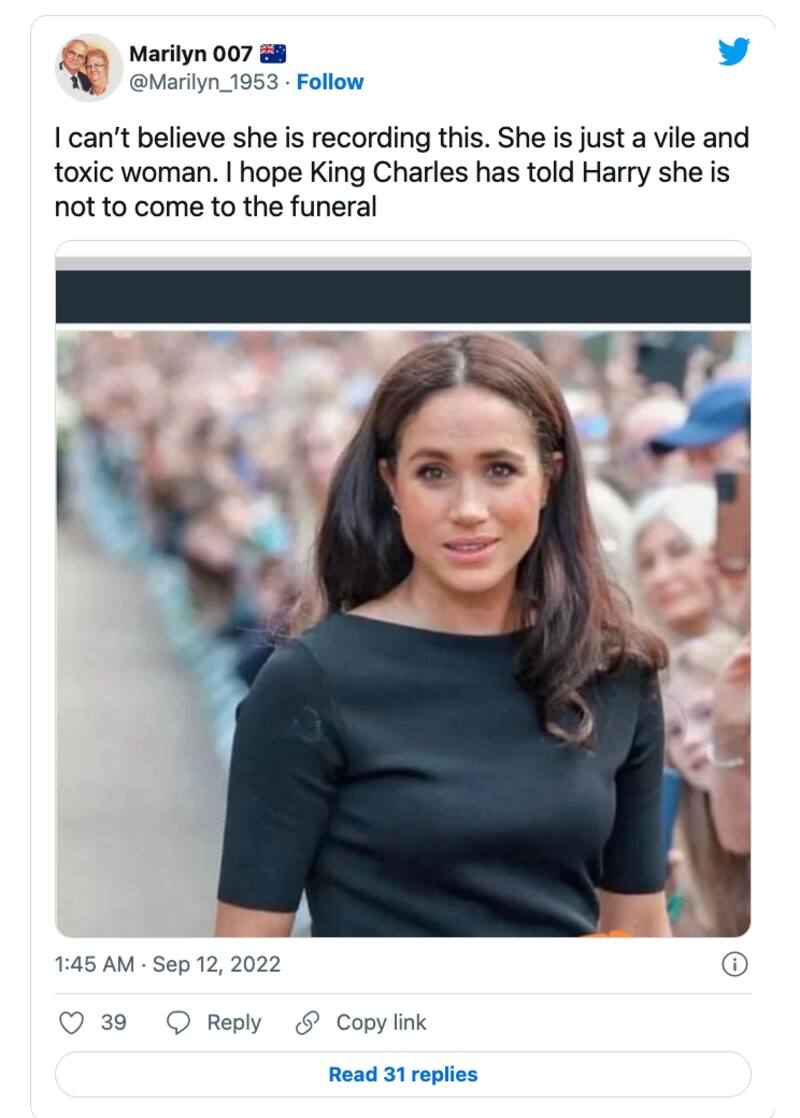Open the 1:45 AM Sep 12, 2022 timestamp
800x1118 pixels.
pos(168,964)
